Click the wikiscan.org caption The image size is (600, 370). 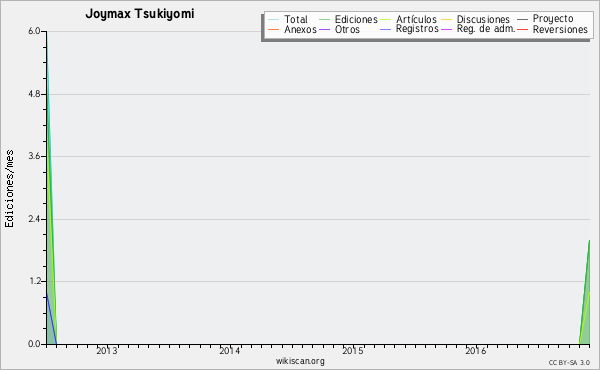coord(300,361)
